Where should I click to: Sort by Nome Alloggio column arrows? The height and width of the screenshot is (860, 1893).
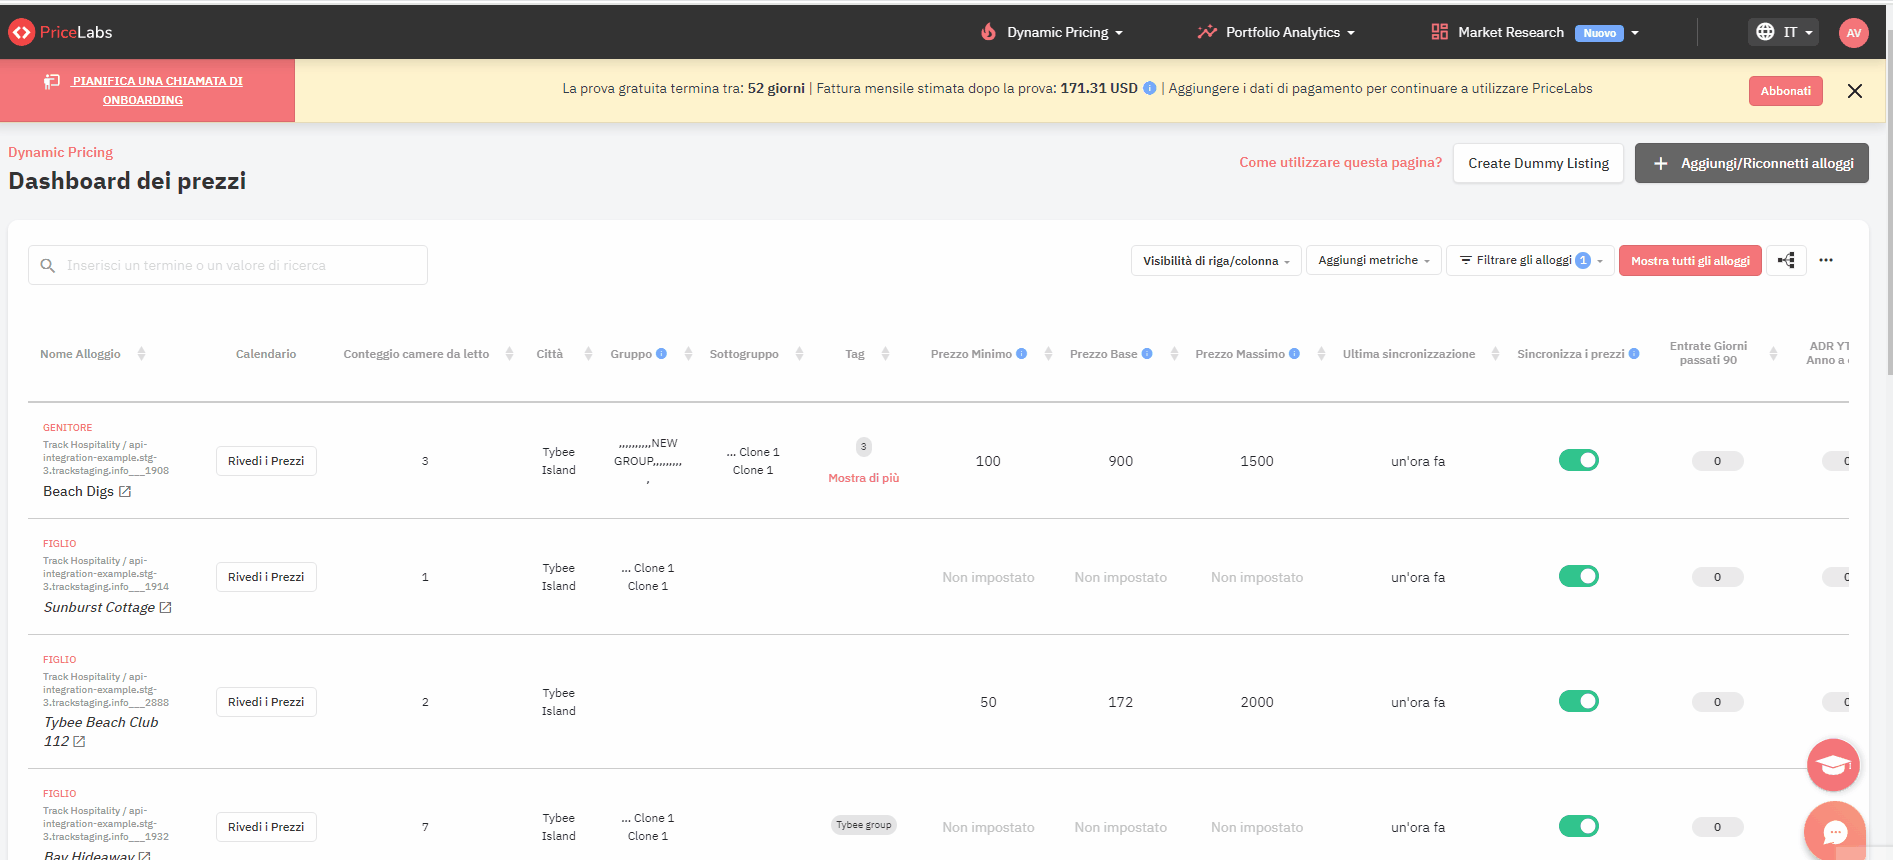pos(141,354)
